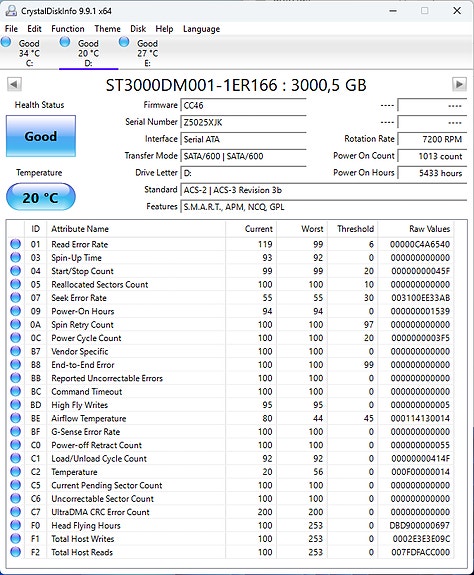Click Power On Count value 1013 count
Viewport: 474px width, 575px height.
click(432, 156)
